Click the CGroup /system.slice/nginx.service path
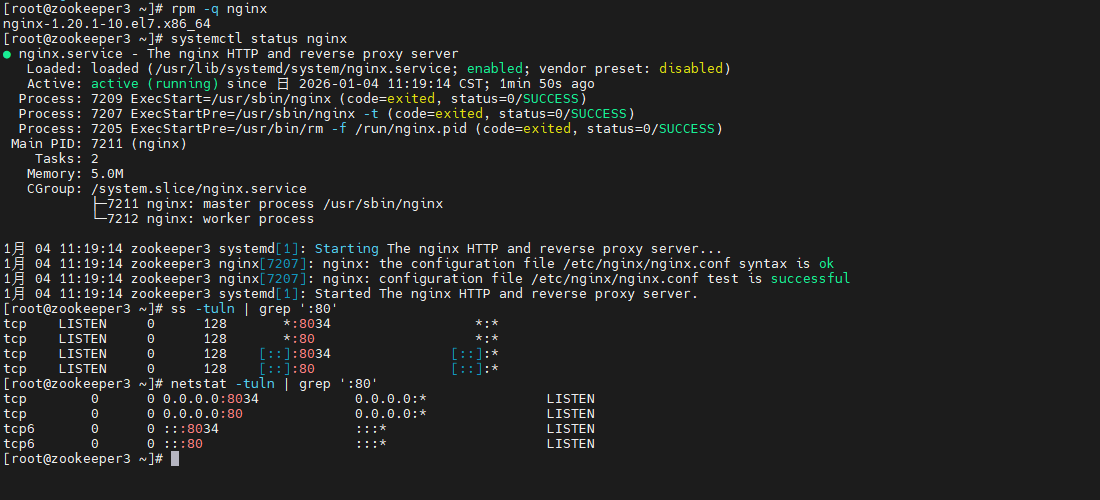This screenshot has width=1100, height=500. point(199,189)
